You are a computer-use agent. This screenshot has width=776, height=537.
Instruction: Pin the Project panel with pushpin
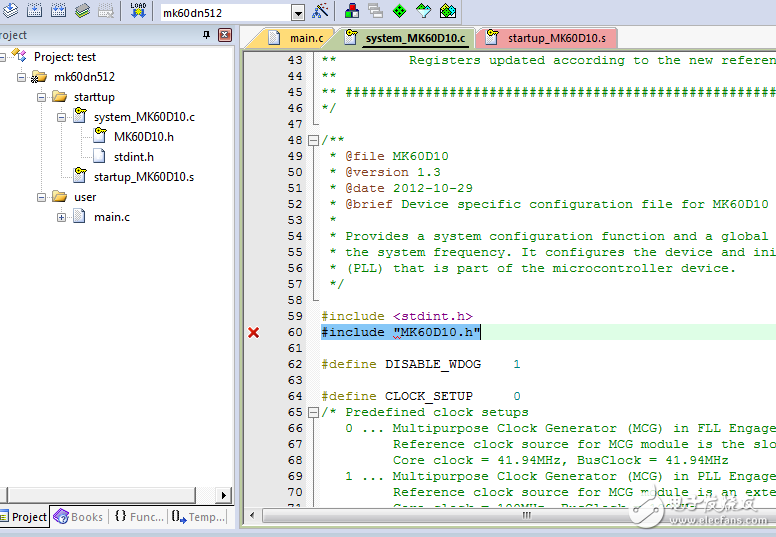point(207,35)
